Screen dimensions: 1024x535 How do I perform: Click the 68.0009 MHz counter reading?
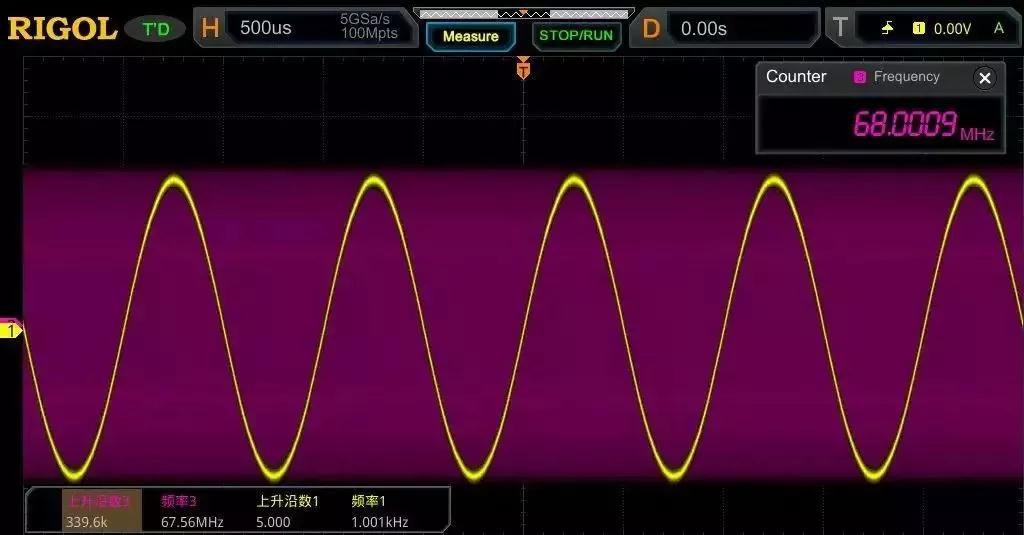click(x=923, y=123)
